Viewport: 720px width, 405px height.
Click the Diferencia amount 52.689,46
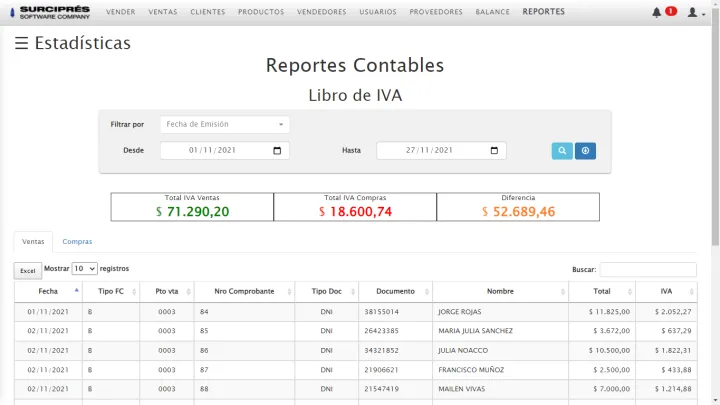click(x=518, y=212)
